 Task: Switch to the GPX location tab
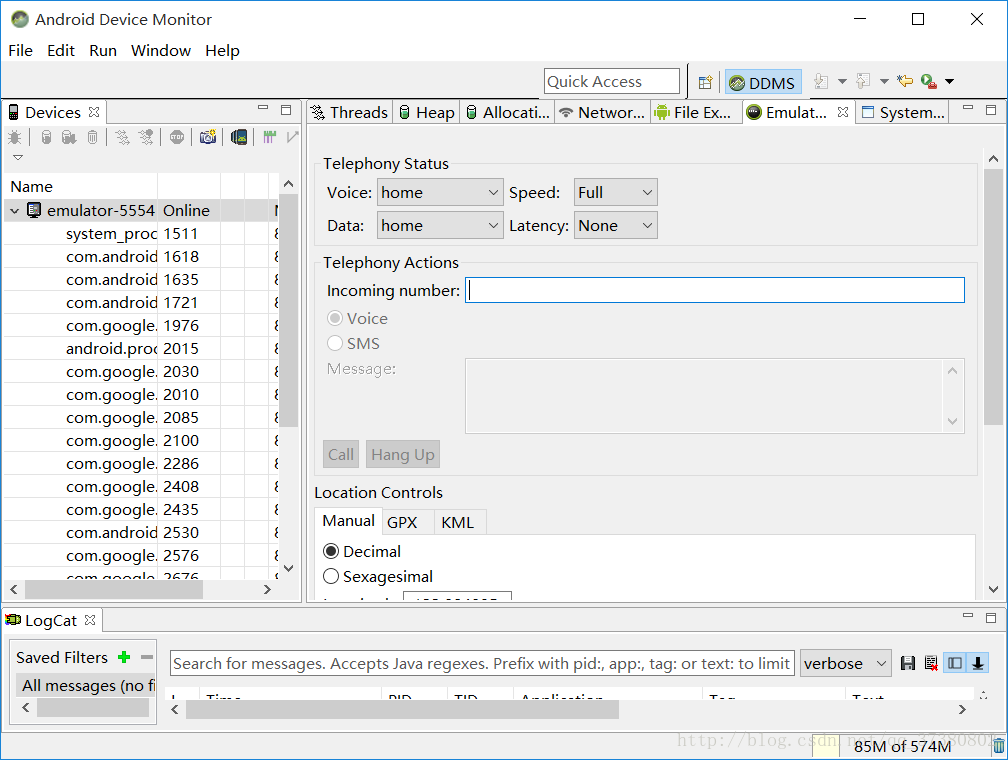coord(402,522)
